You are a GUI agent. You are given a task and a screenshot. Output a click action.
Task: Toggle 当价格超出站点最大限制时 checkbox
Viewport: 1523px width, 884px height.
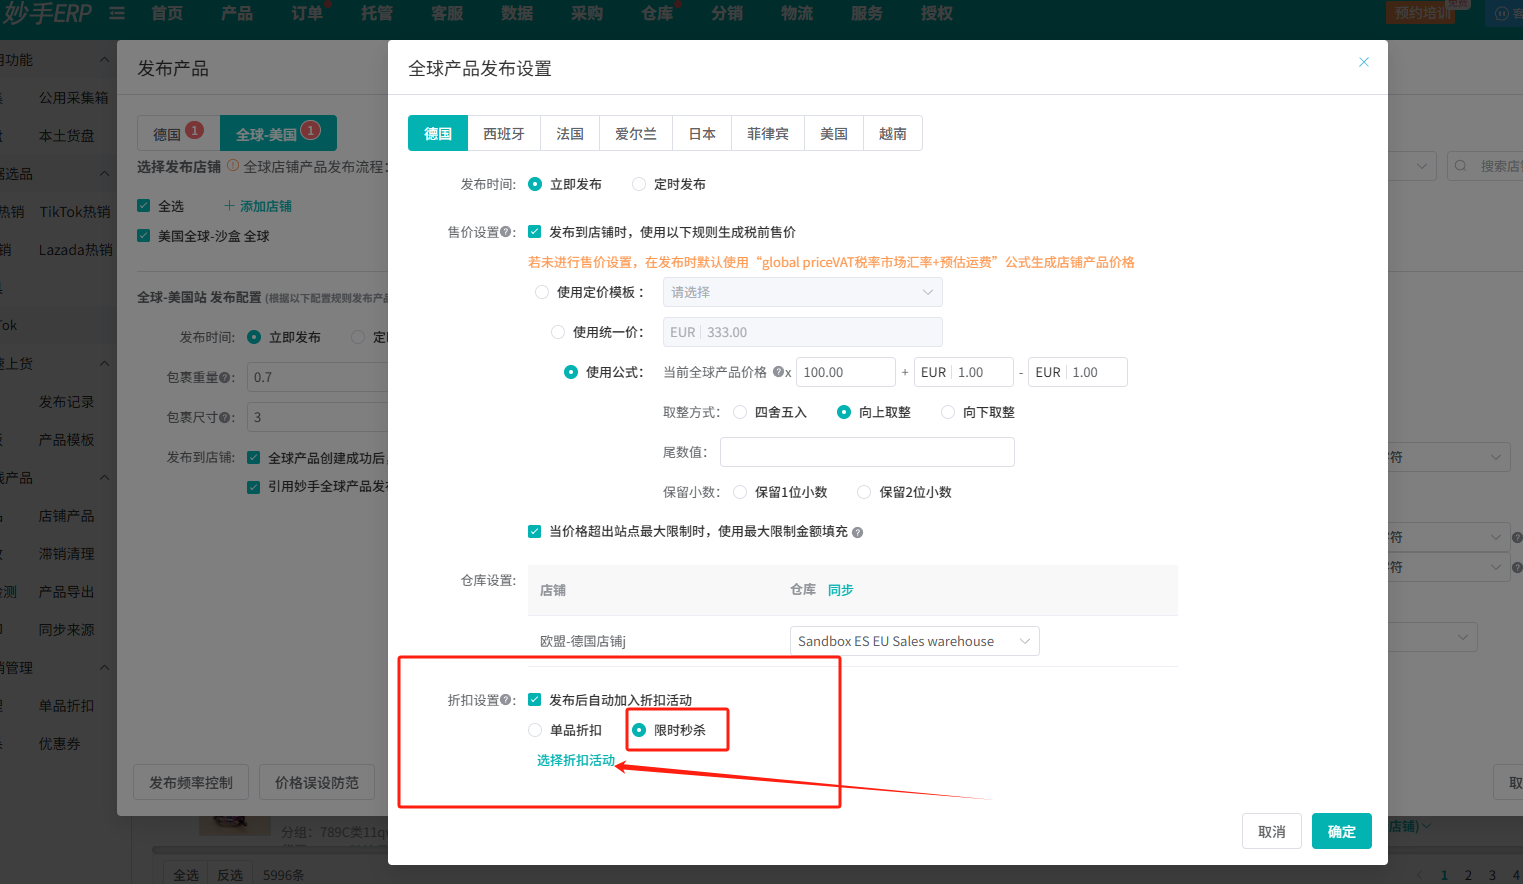pos(534,531)
